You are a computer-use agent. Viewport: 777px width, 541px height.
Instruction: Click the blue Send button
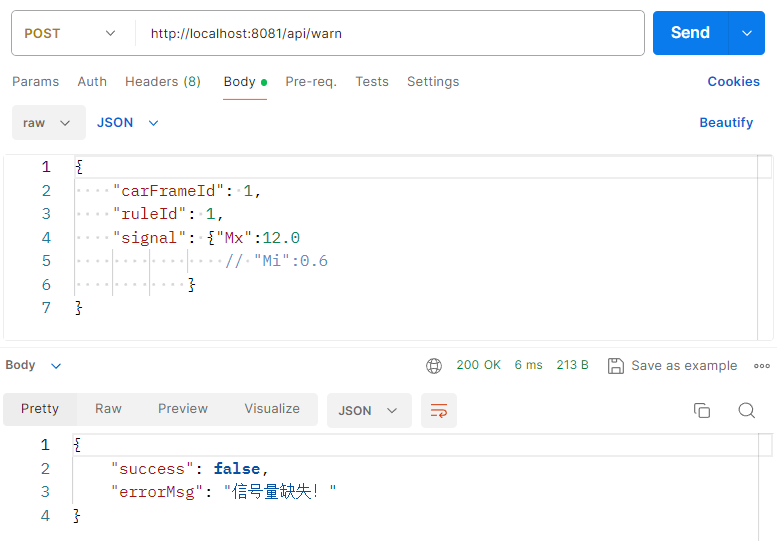tap(690, 33)
